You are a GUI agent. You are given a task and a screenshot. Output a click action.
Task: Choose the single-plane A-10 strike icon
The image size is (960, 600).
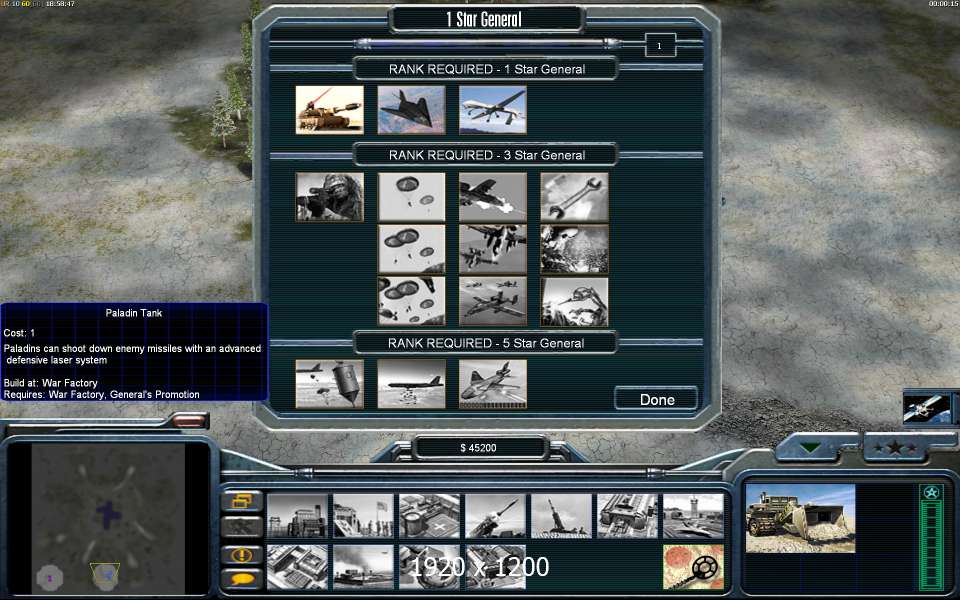[x=492, y=197]
